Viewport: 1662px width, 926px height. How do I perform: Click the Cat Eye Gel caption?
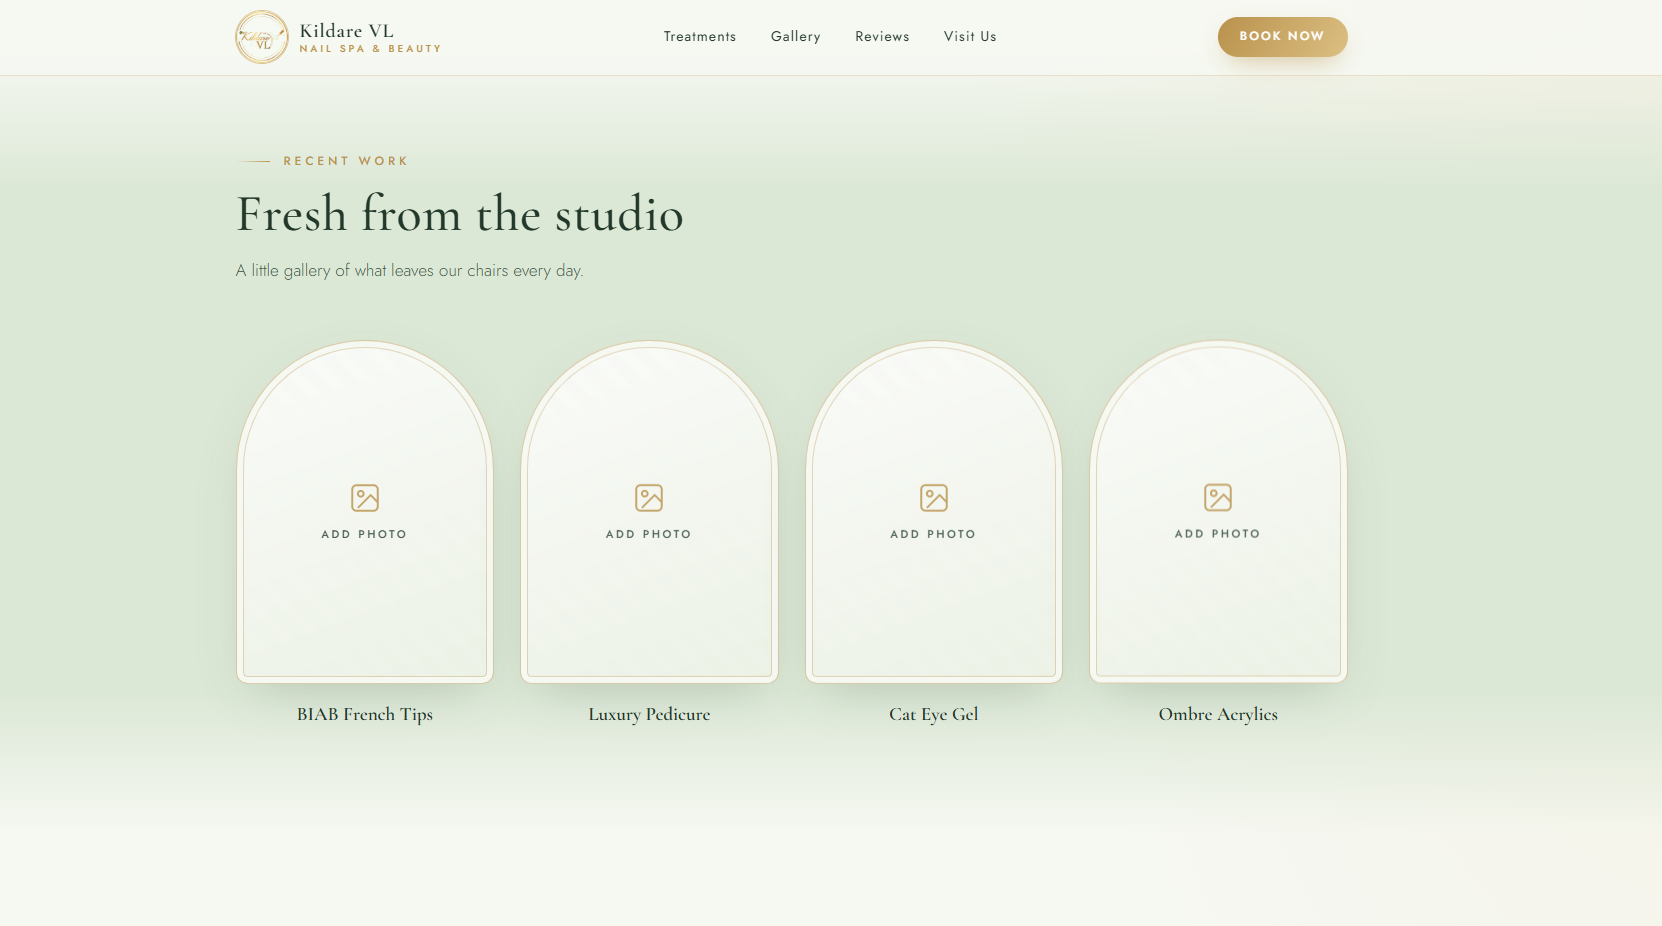(934, 714)
